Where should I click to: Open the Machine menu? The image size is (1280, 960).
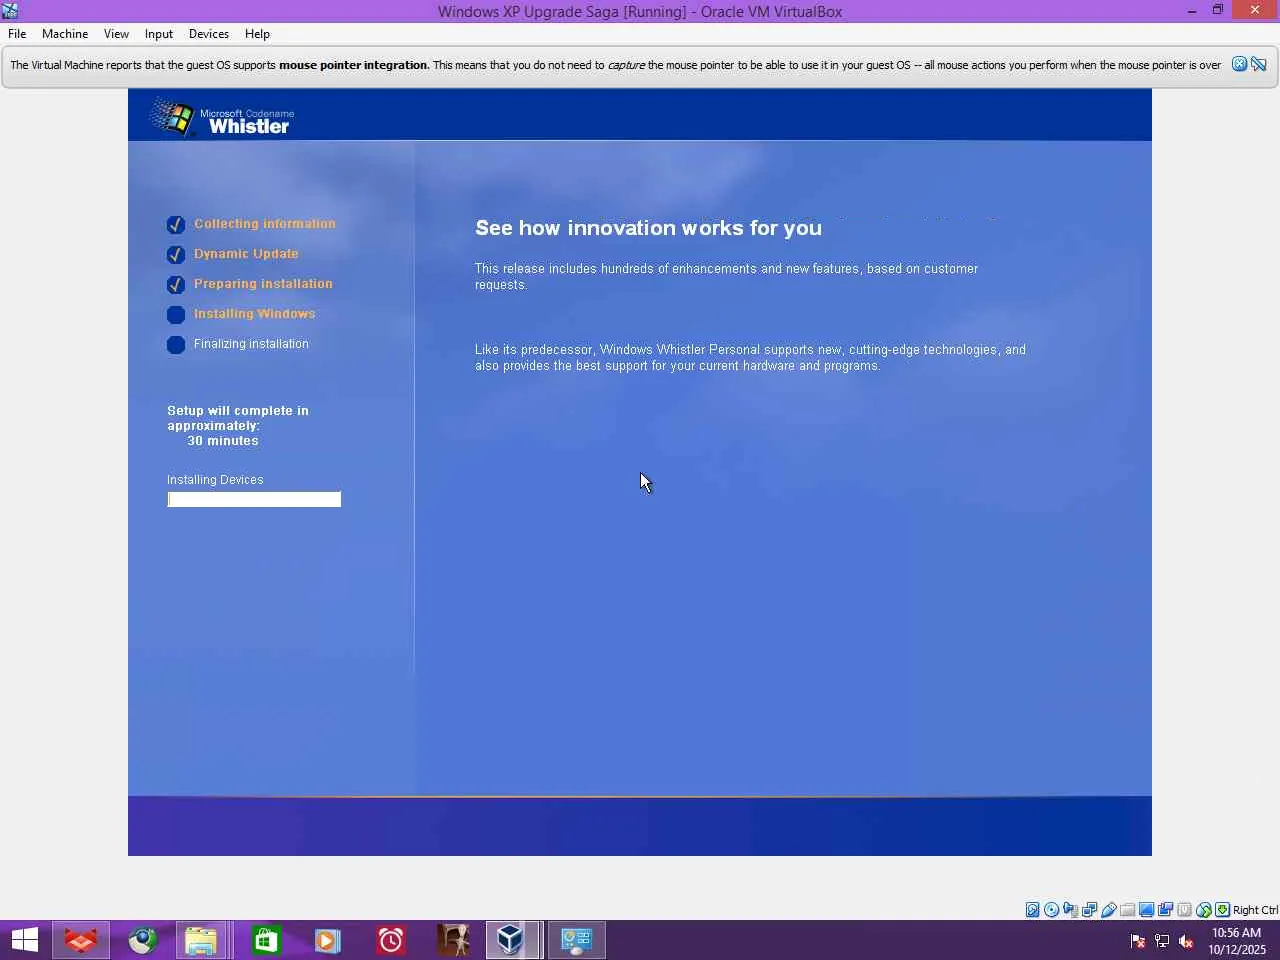click(65, 34)
